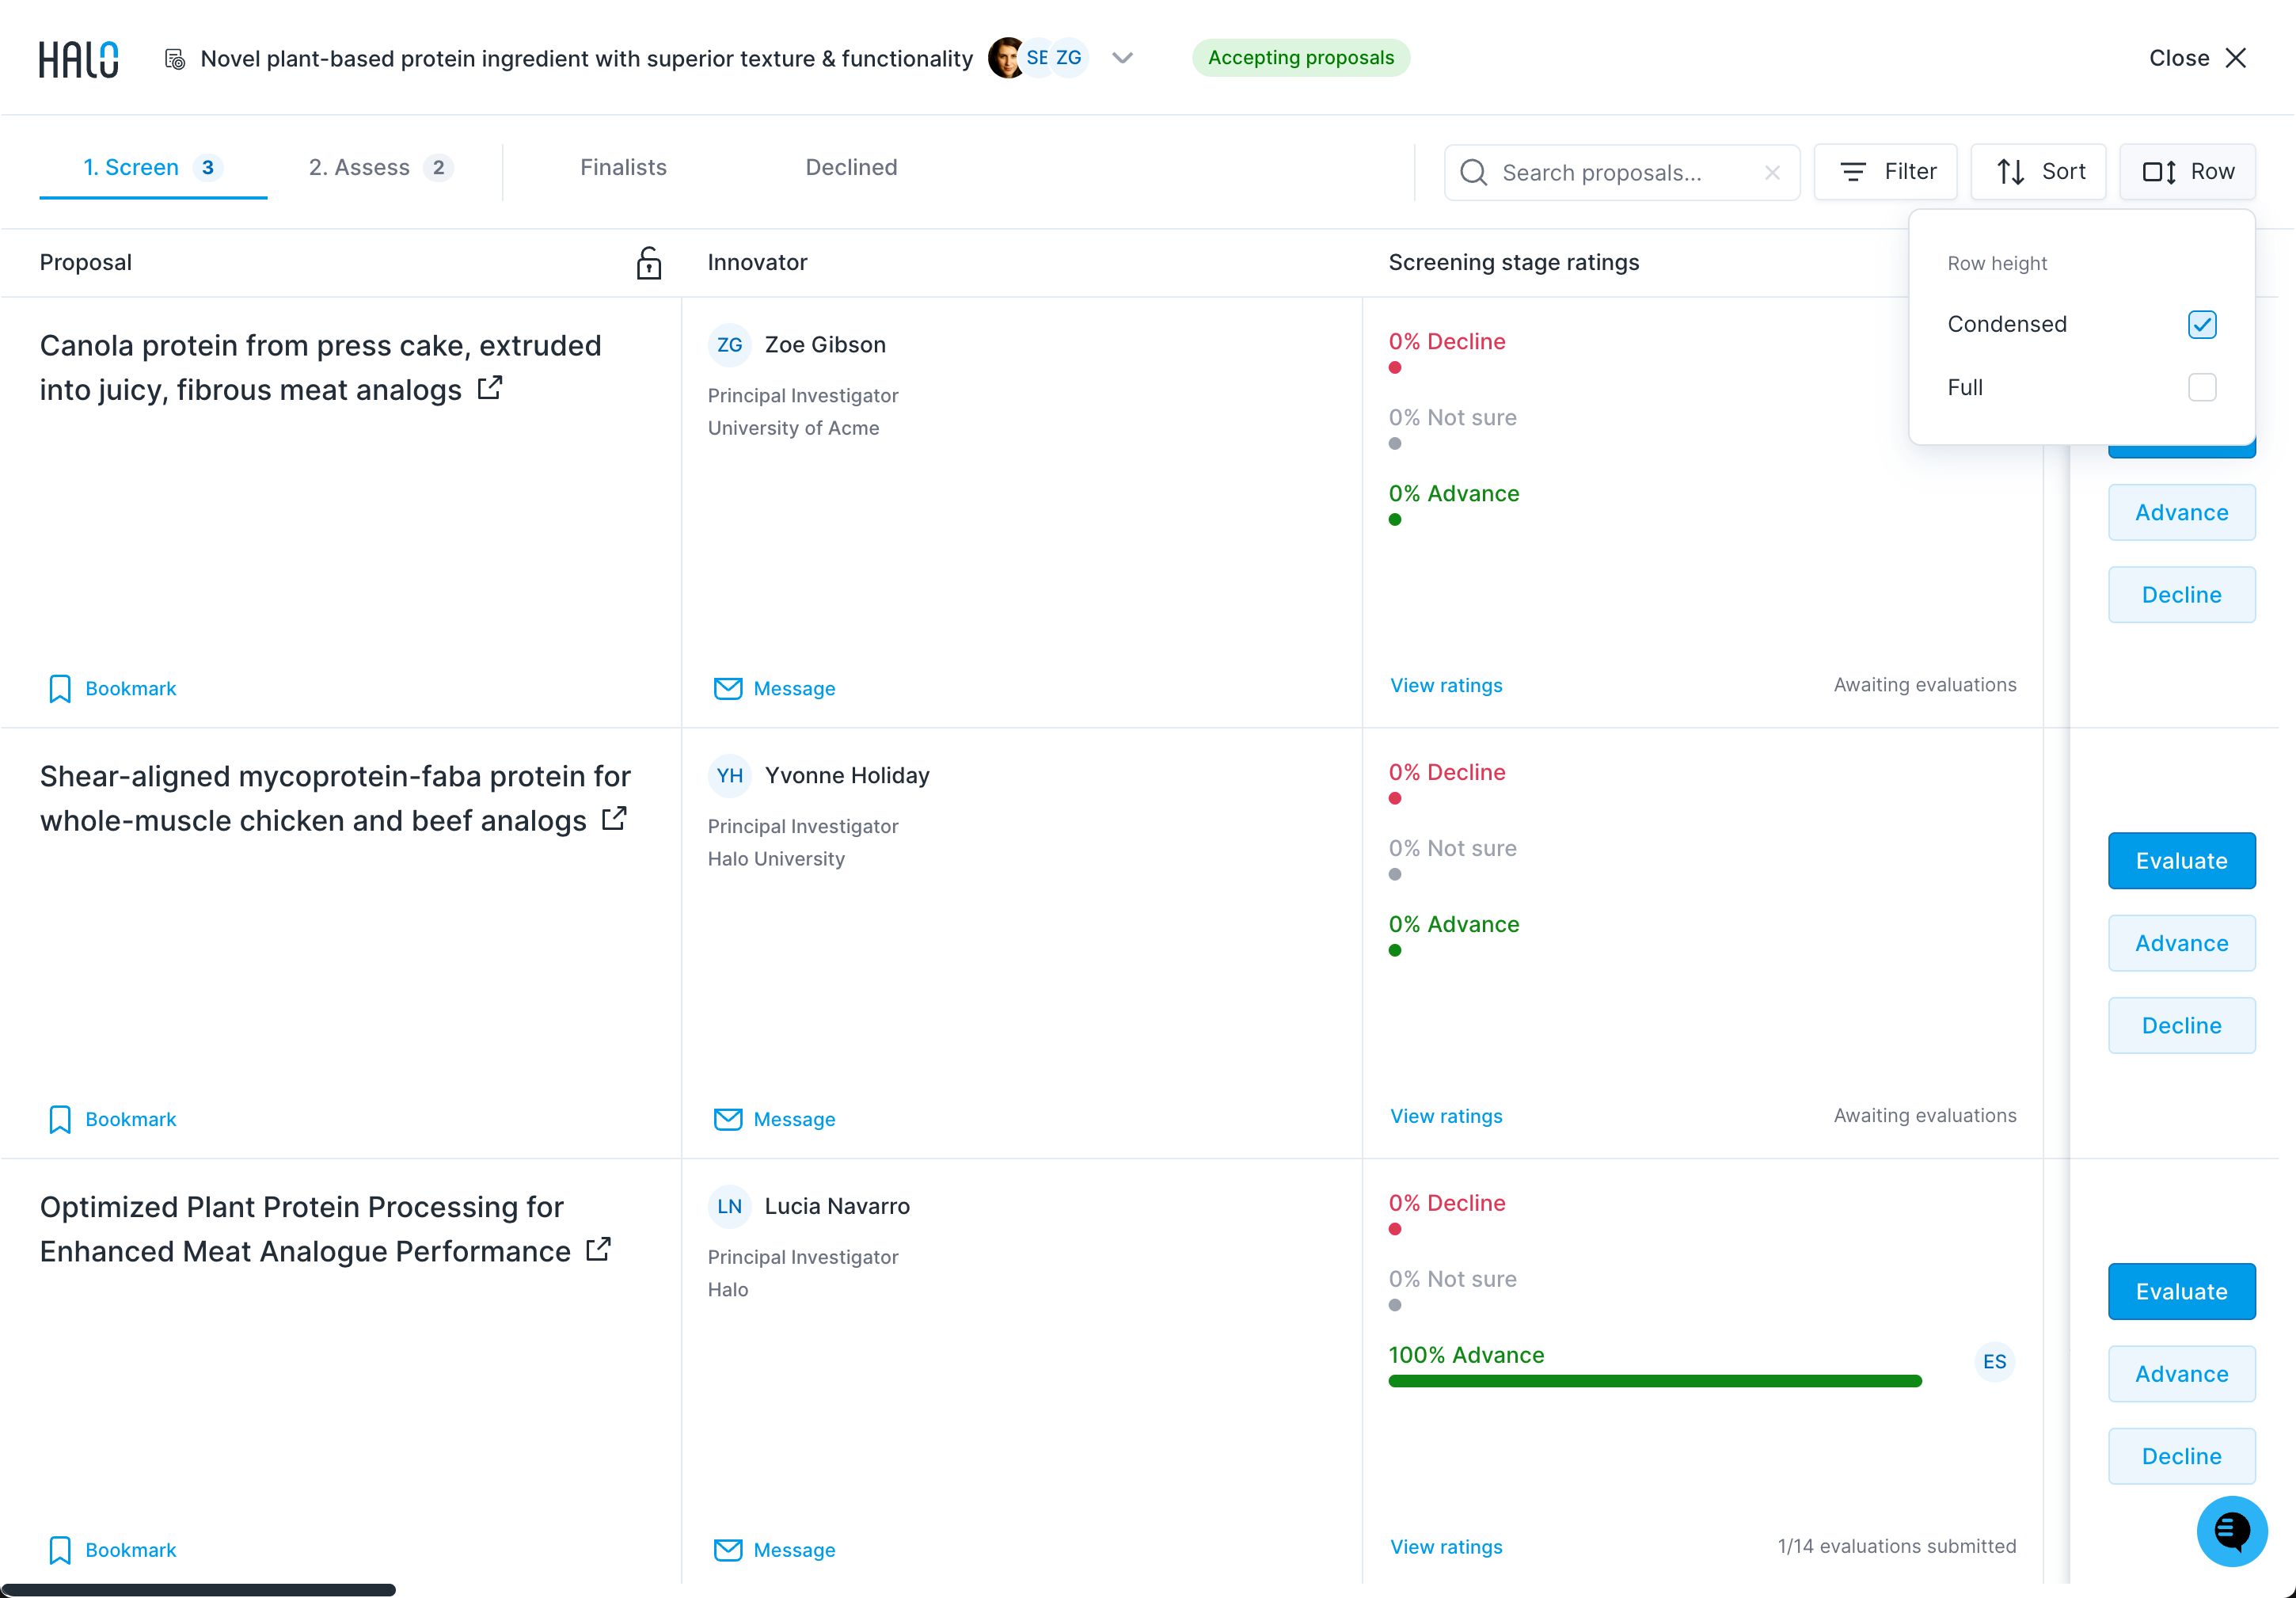Screen dimensions: 2296x1598
Task: Click the unlock icon in Proposal column header
Action: [x=649, y=263]
